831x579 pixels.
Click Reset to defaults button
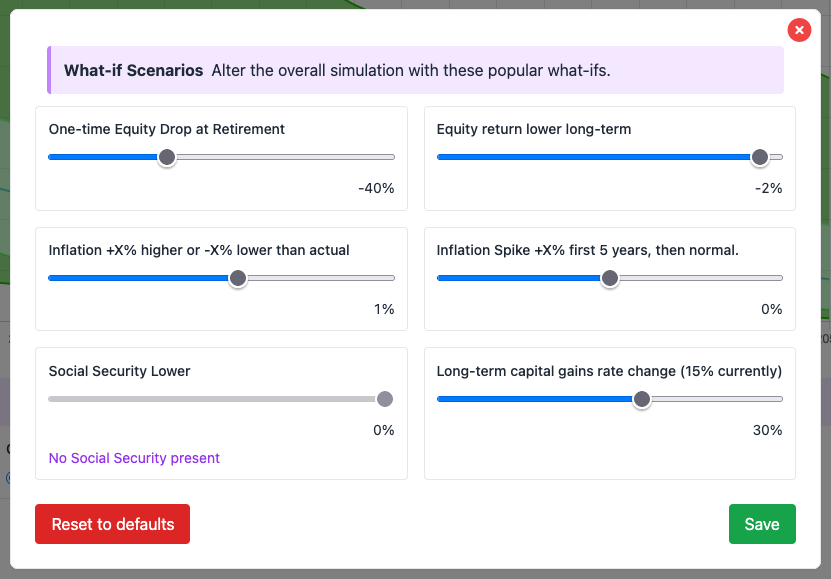tap(112, 524)
